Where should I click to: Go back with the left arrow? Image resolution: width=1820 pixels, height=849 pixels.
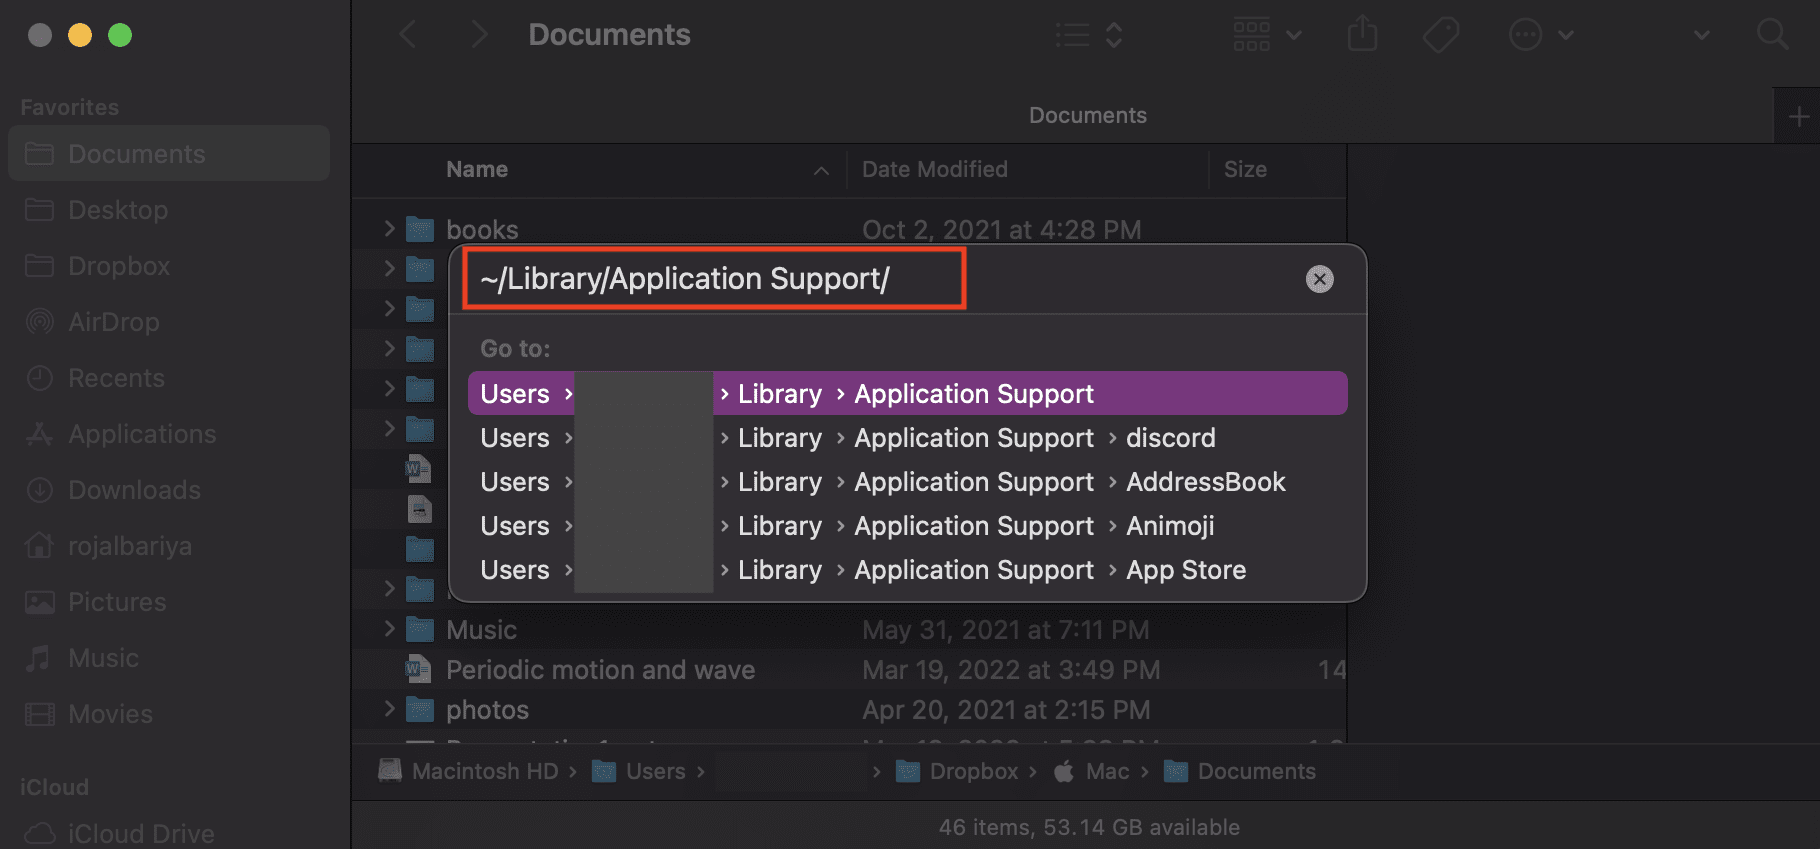click(408, 35)
